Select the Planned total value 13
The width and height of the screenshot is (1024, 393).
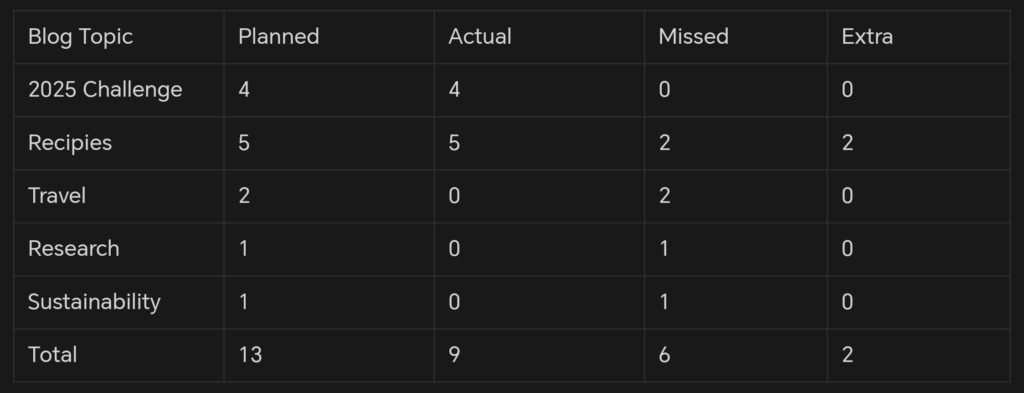[250, 355]
